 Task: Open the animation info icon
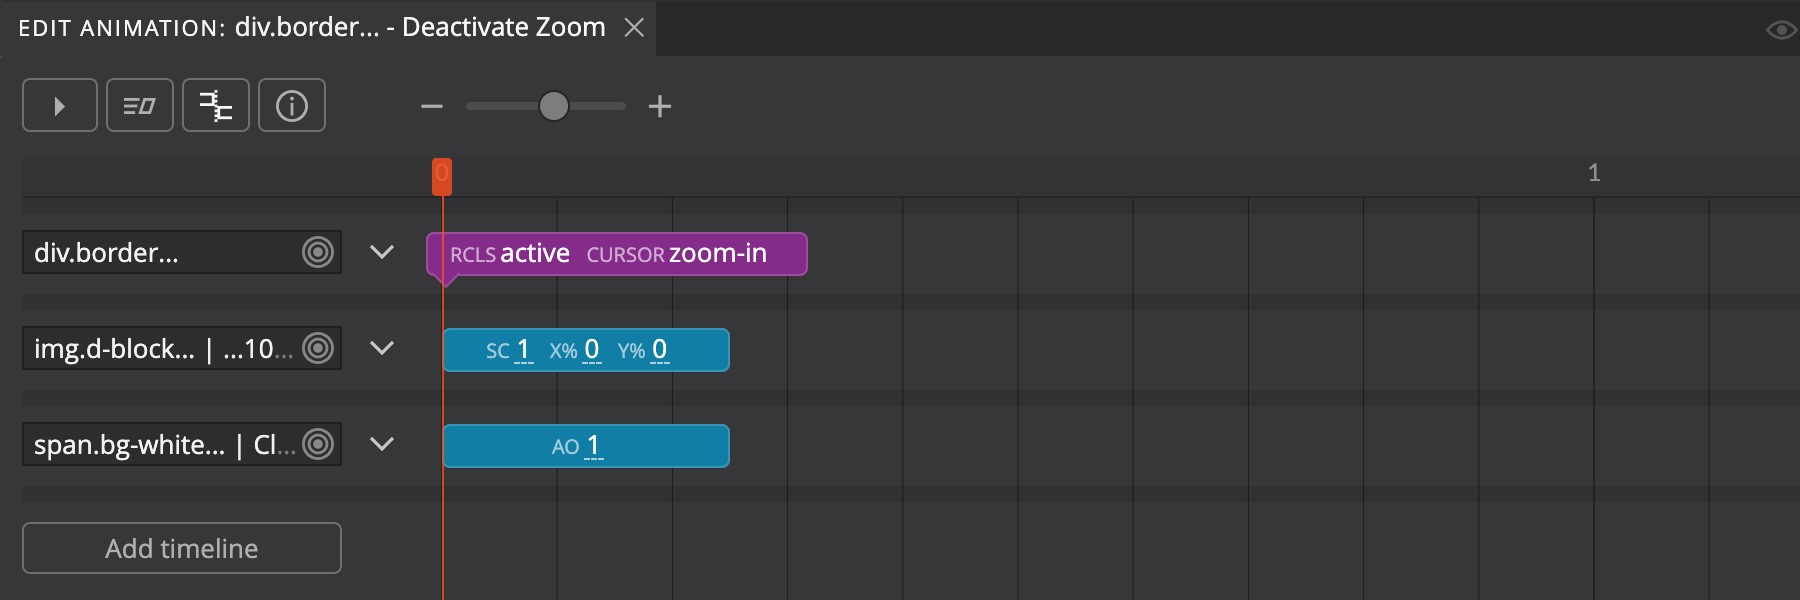[291, 105]
